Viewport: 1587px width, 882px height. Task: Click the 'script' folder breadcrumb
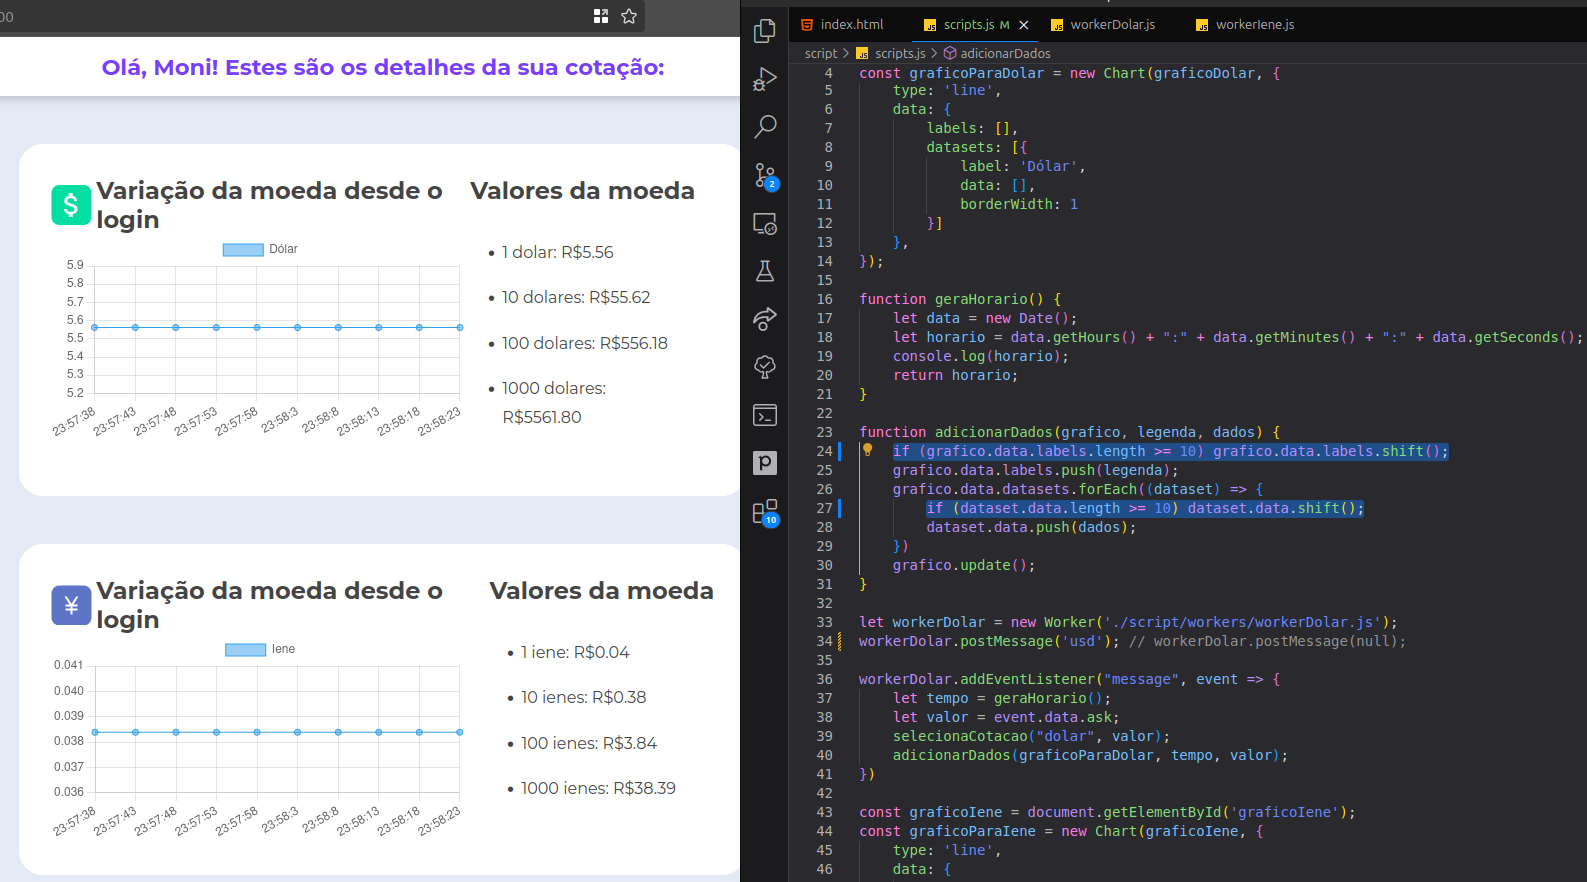pyautogui.click(x=821, y=53)
